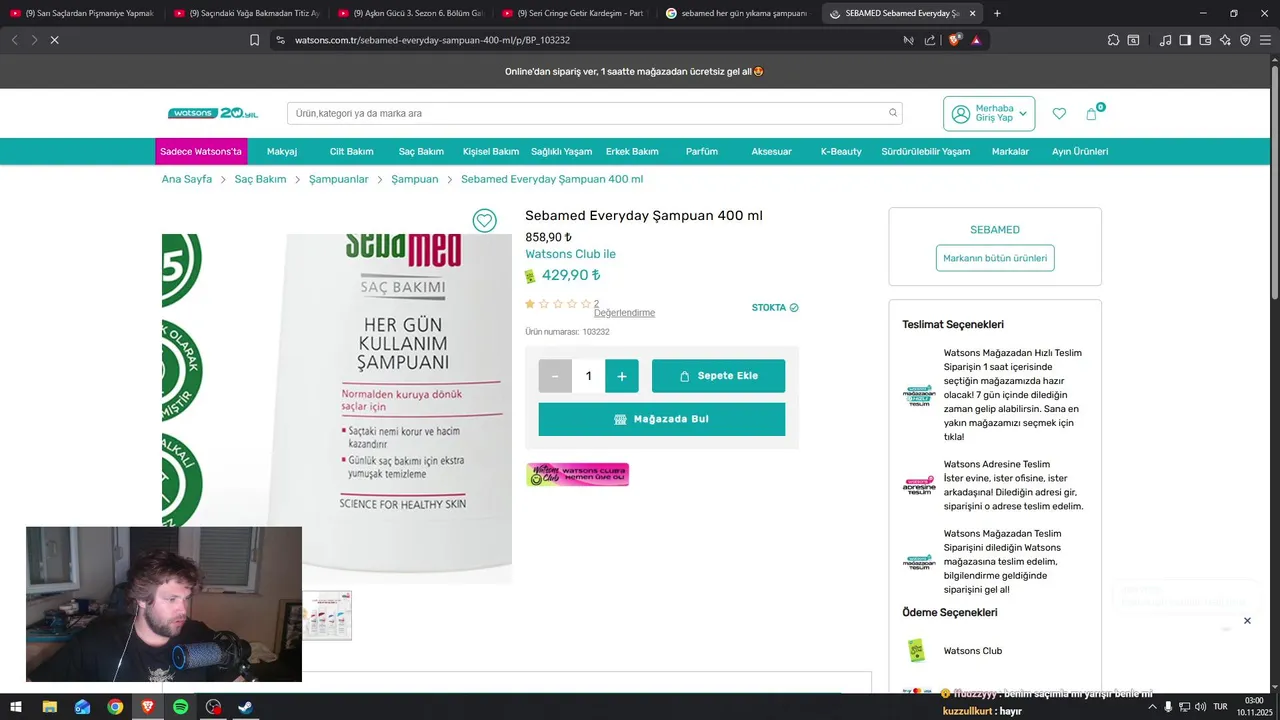Click the Watsons Club ile link
The height and width of the screenshot is (720, 1280).
tap(571, 254)
